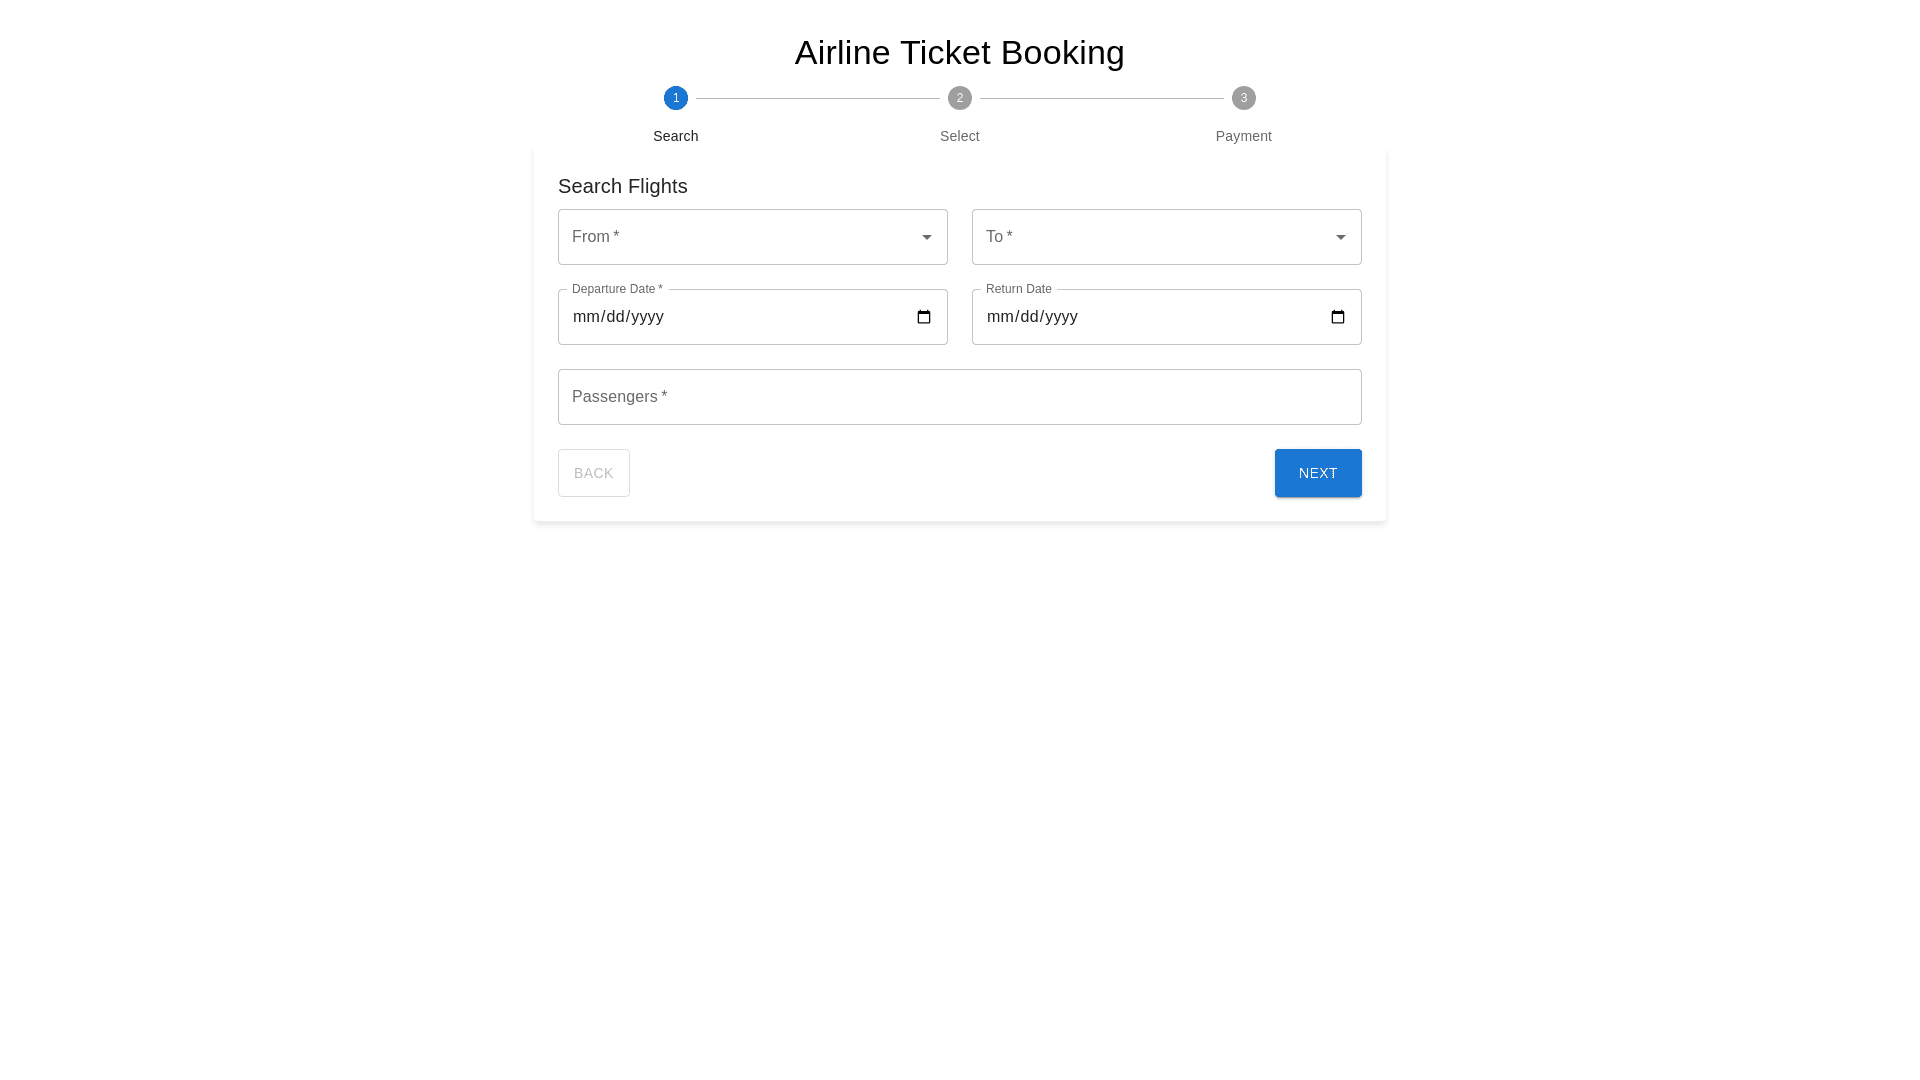The image size is (1920, 1080).
Task: Select the Payment step label
Action: [x=1244, y=136]
